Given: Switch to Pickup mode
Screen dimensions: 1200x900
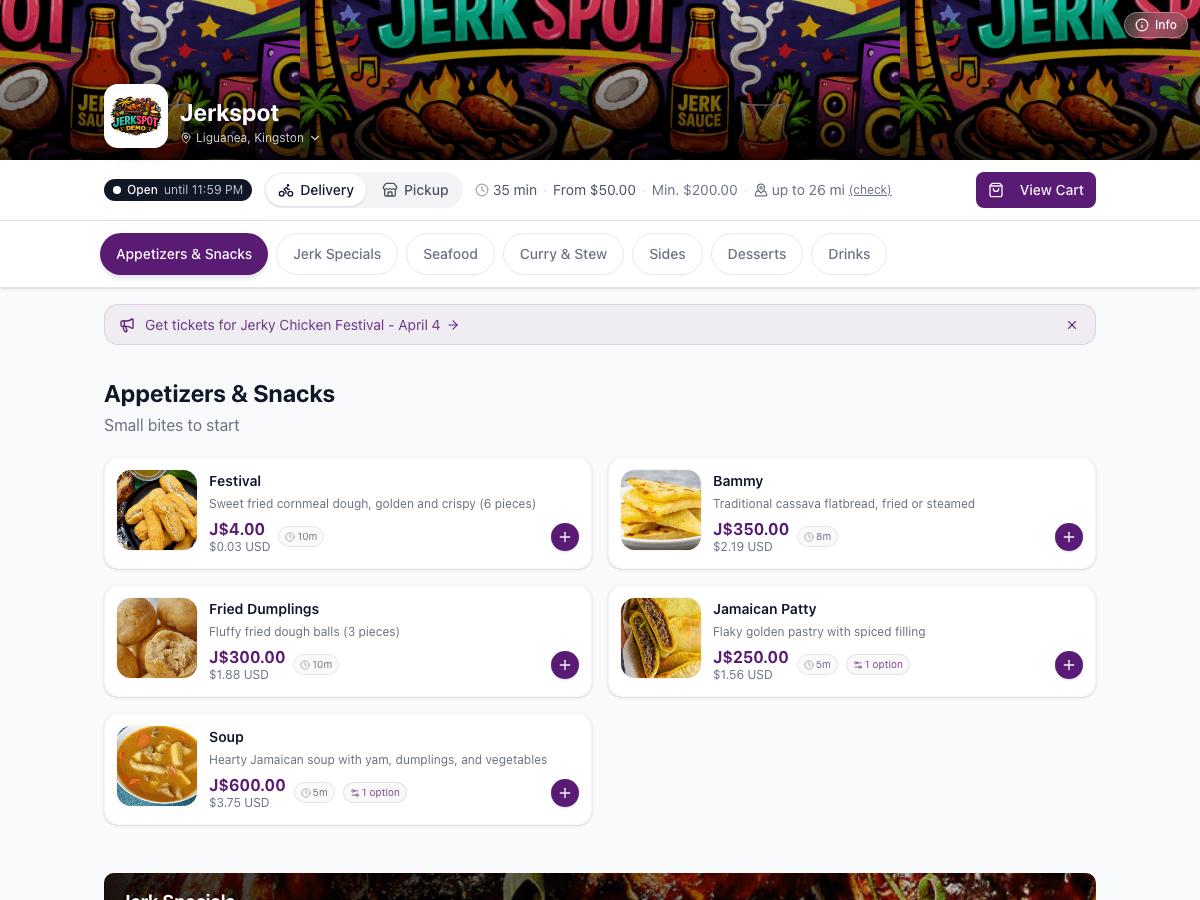Looking at the screenshot, I should [x=415, y=190].
